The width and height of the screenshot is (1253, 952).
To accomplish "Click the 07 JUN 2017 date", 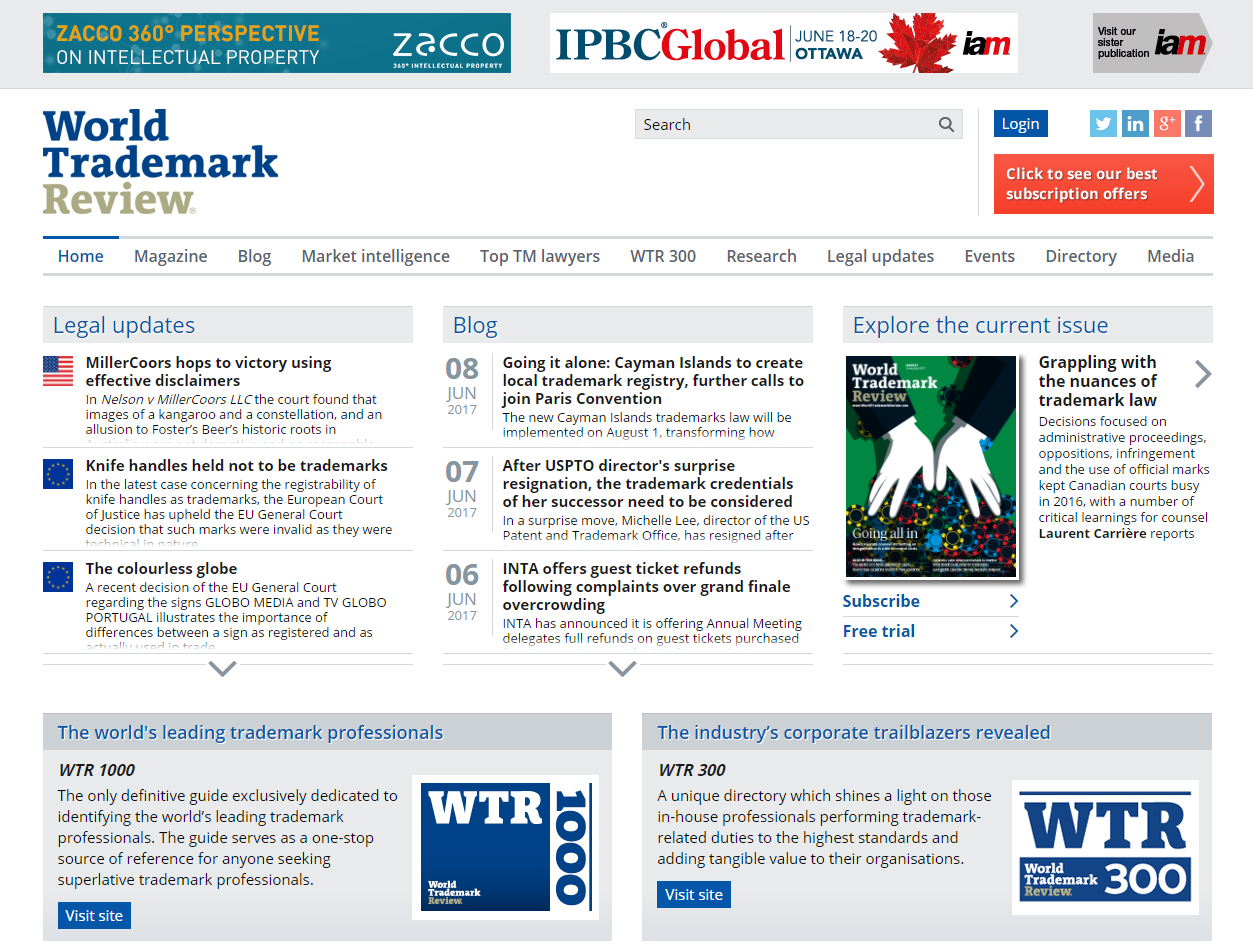I will coord(462,489).
